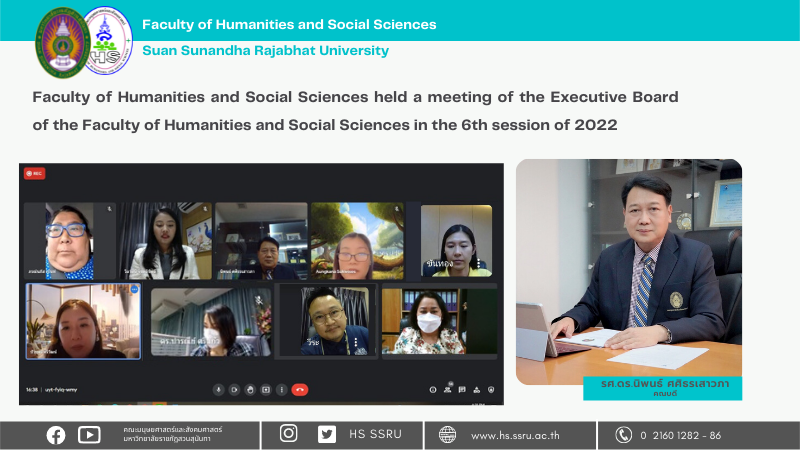Open the Twitter icon in footer
The width and height of the screenshot is (800, 450).
tap(327, 434)
